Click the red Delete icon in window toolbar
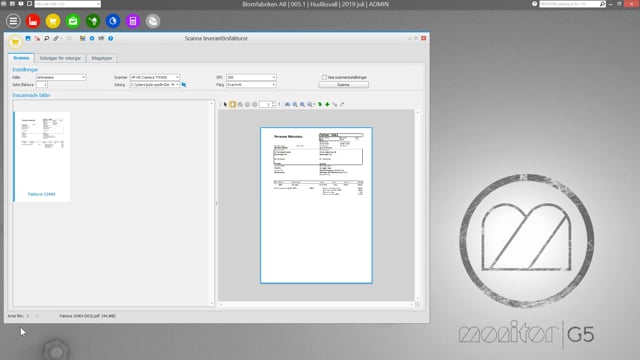This screenshot has width=640, height=360. point(37,38)
